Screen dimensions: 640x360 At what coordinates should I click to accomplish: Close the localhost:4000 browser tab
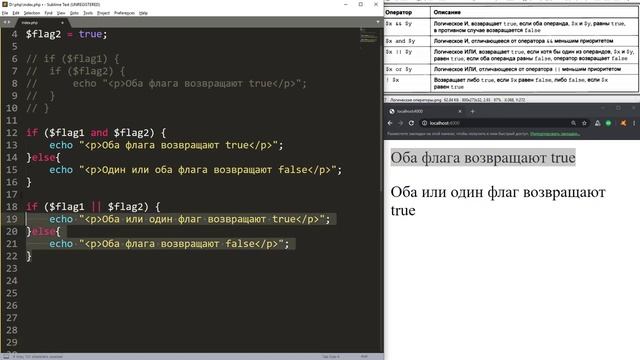460,111
